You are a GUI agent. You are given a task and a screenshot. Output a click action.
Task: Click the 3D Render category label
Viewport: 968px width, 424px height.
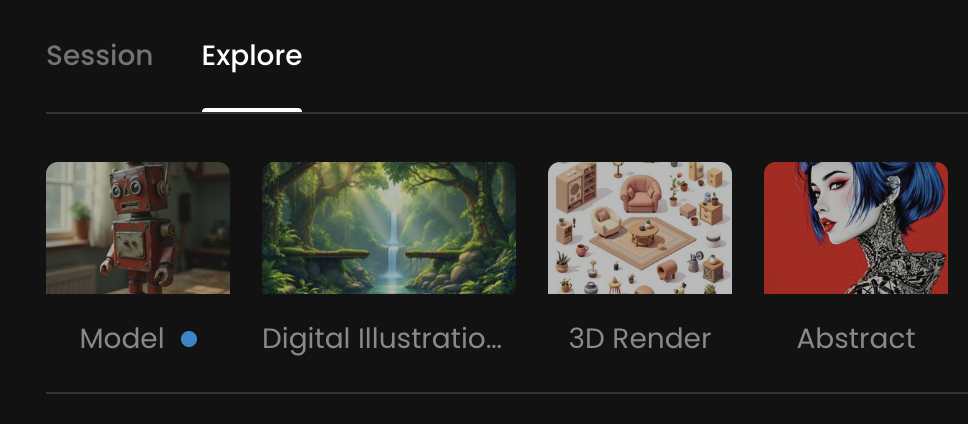pos(640,339)
